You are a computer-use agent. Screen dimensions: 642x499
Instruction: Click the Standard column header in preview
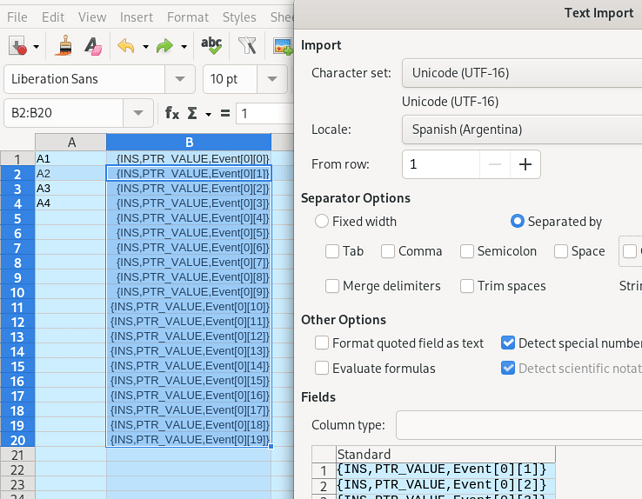point(445,454)
